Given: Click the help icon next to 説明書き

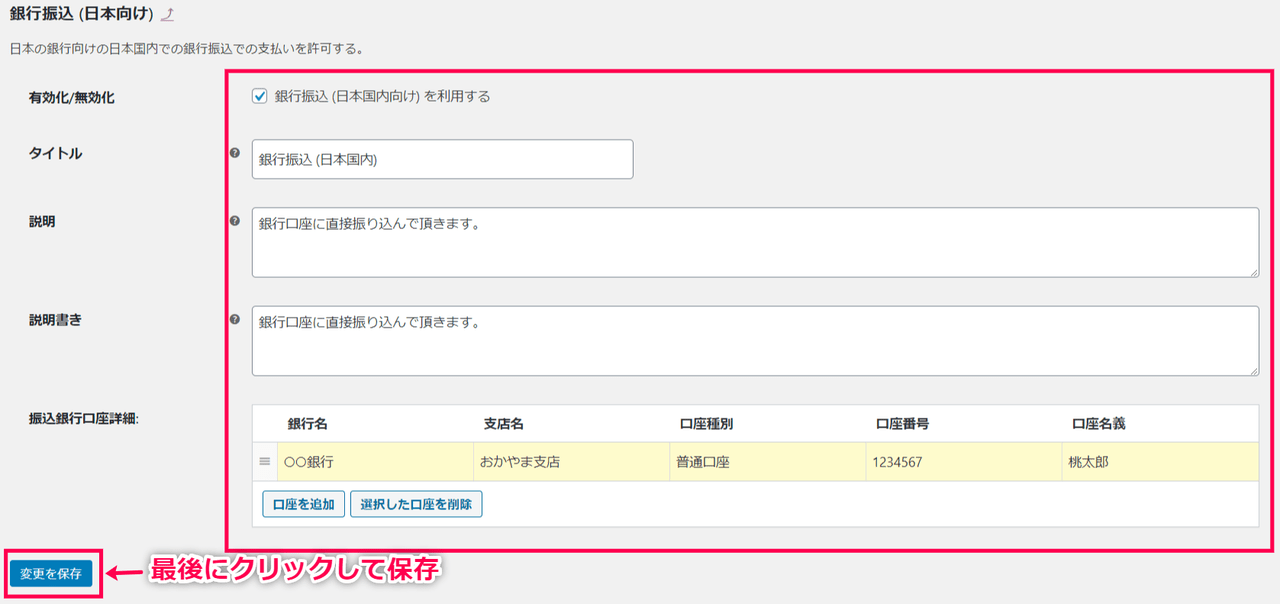Looking at the screenshot, I should coord(235,319).
